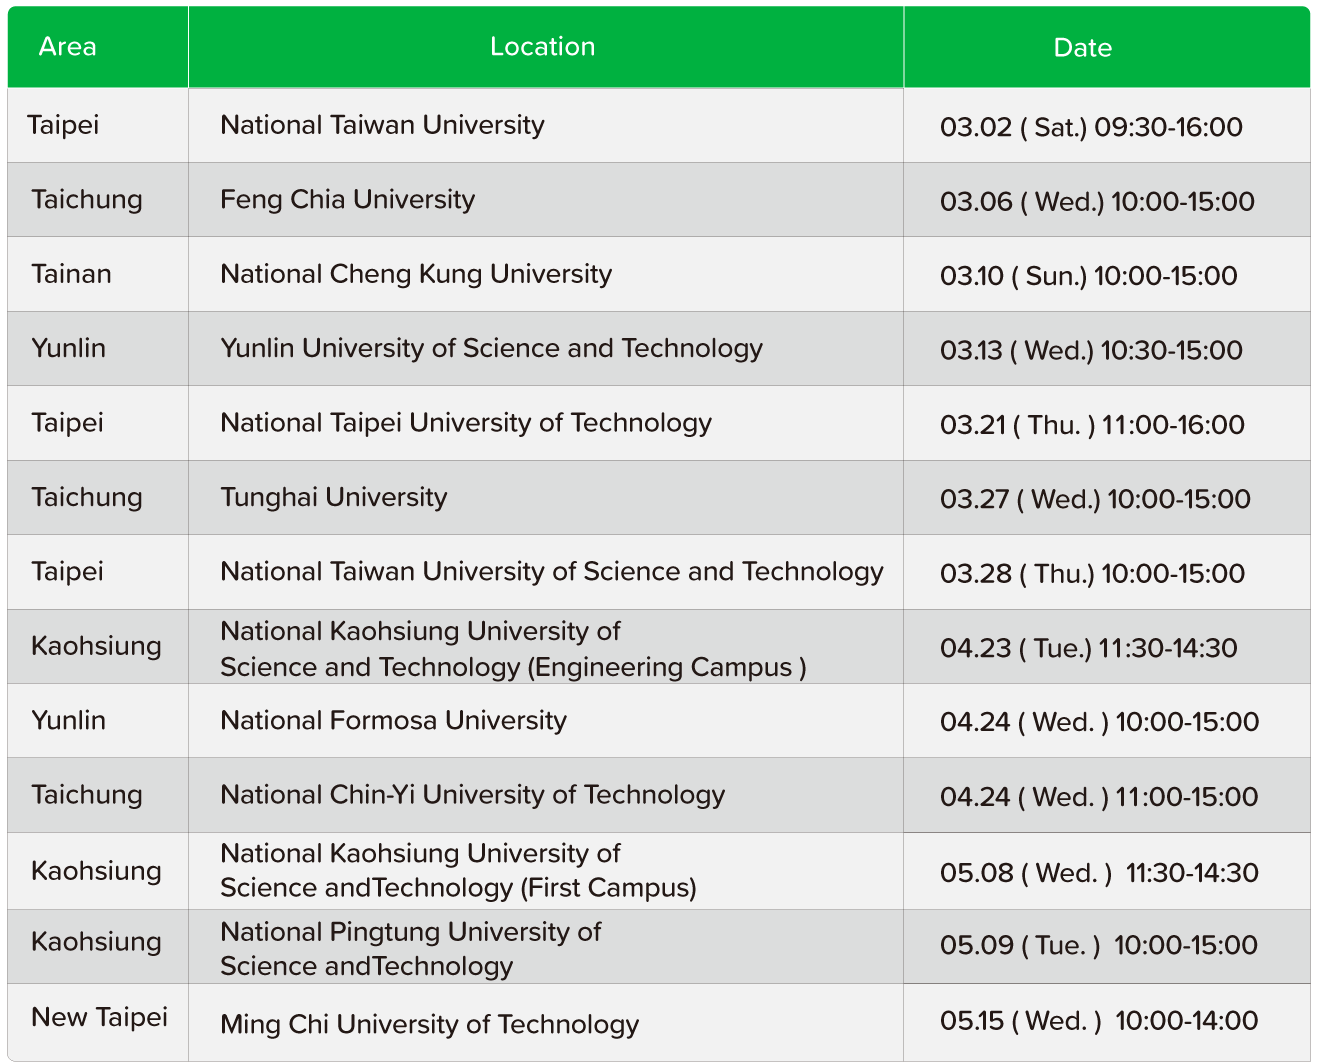The height and width of the screenshot is (1063, 1320).
Task: Click date 03.02 (Sat.) 09:30-16:00
Action: [x=1091, y=127]
